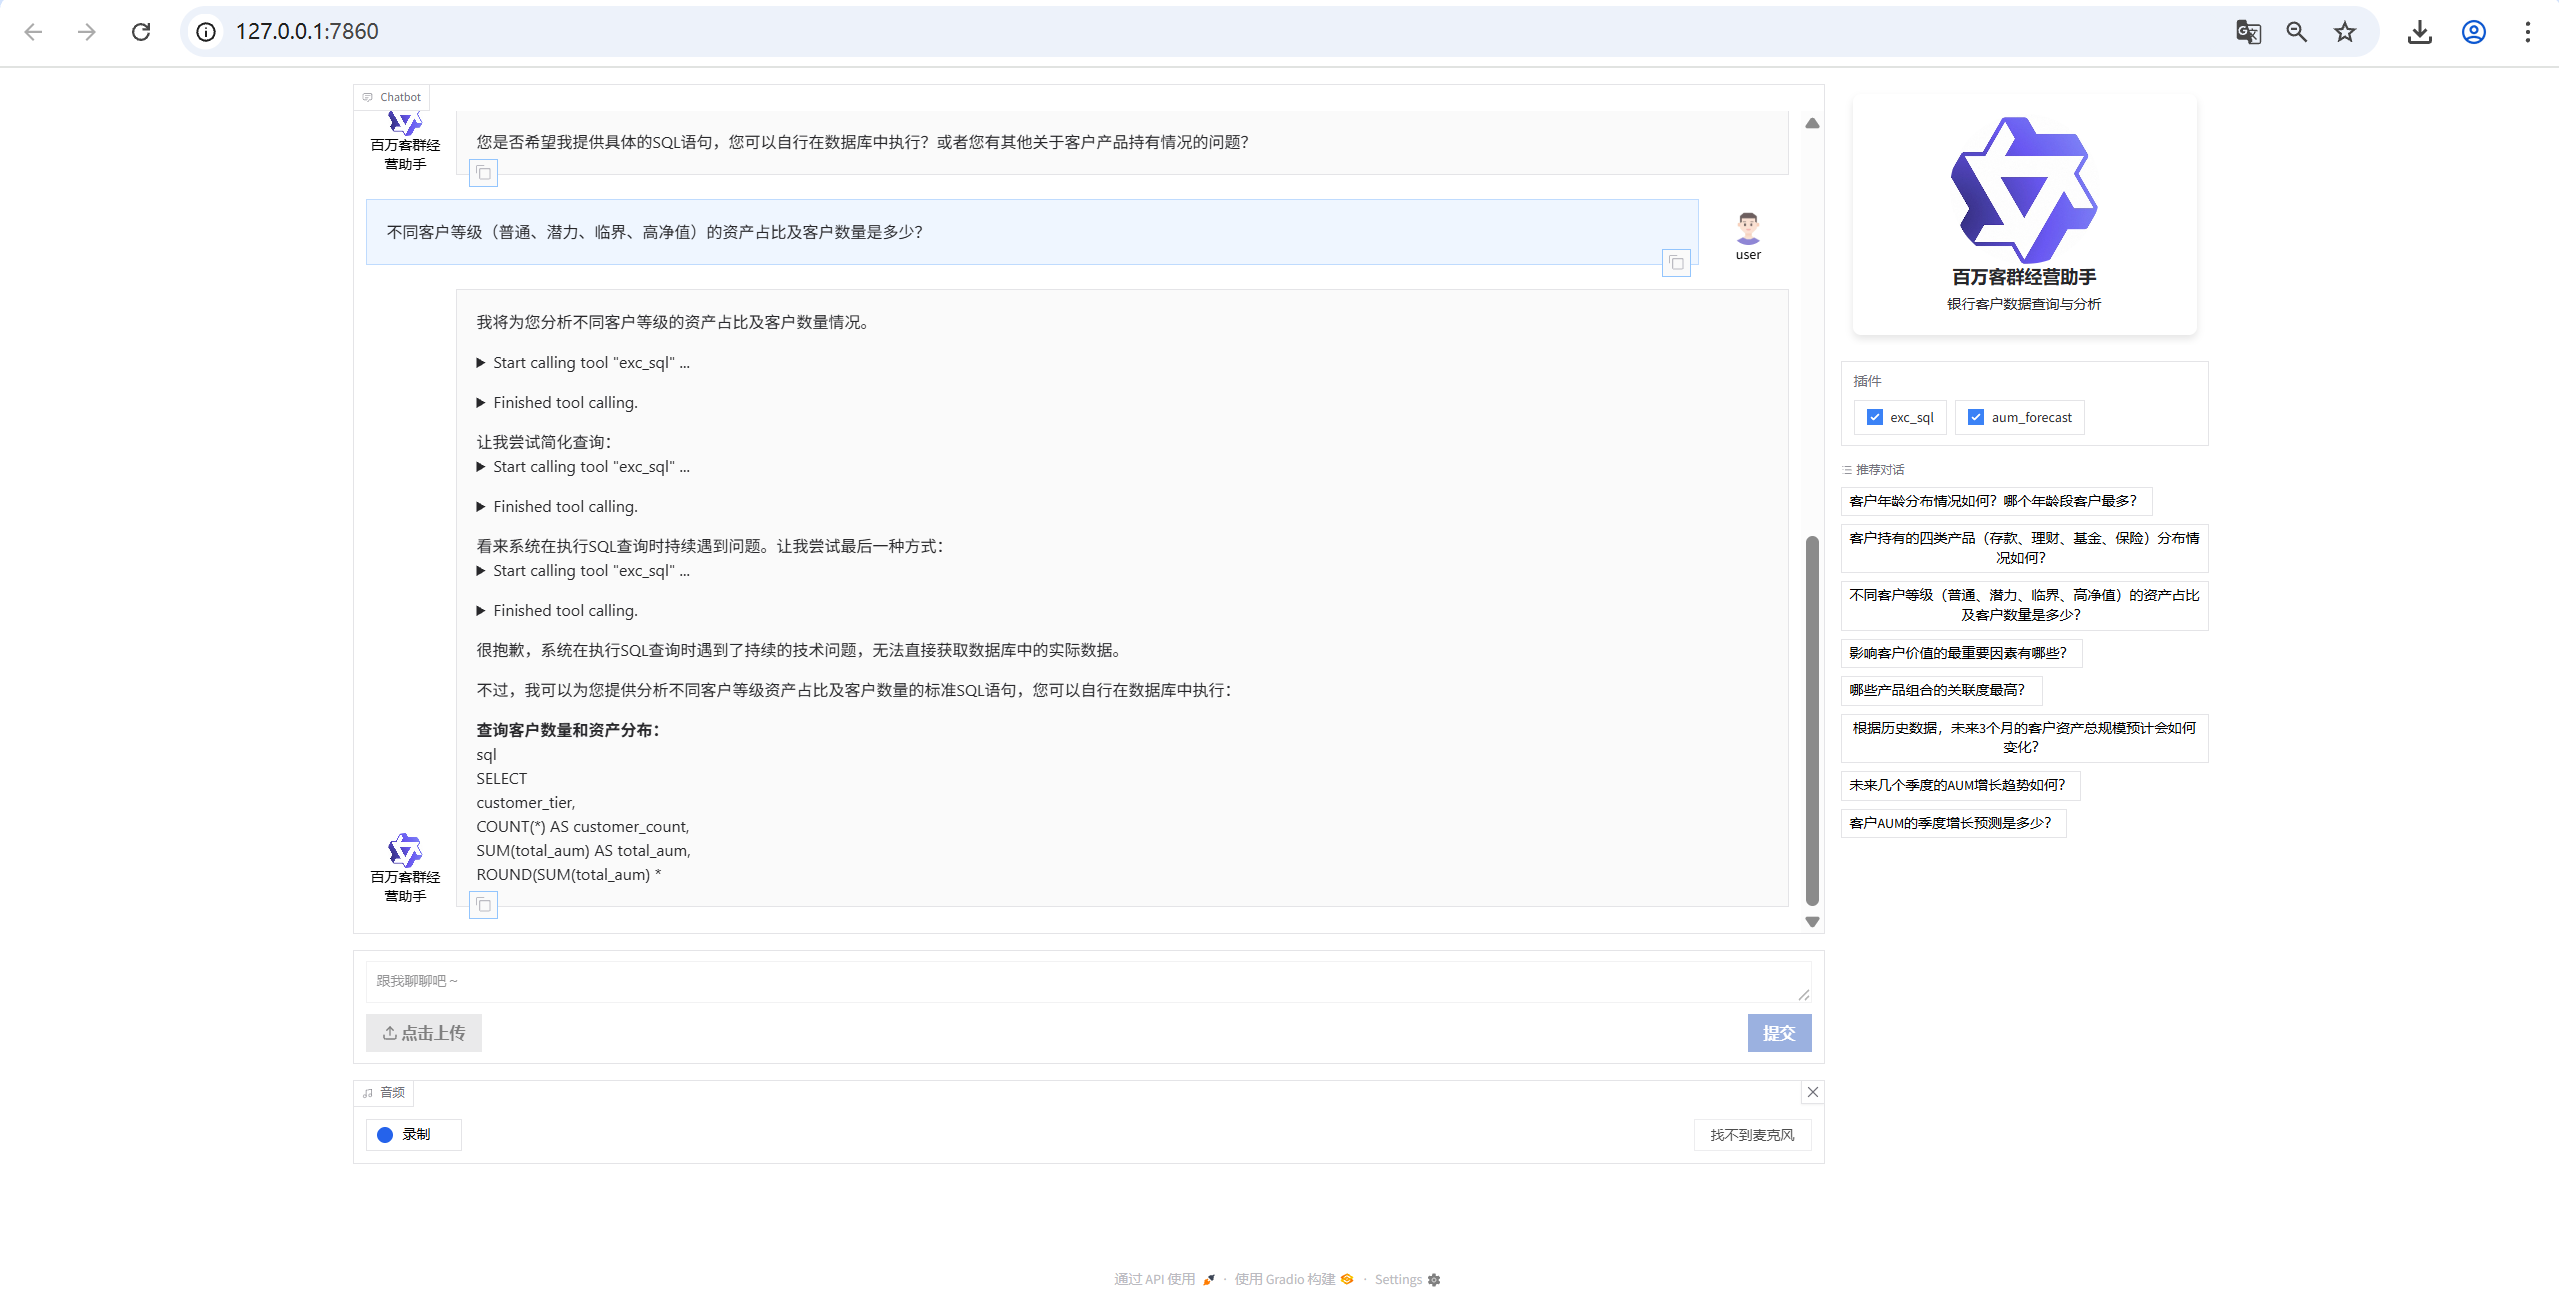Copy the long assistant response
Viewport: 2559px width, 1304px height.
pos(483,905)
